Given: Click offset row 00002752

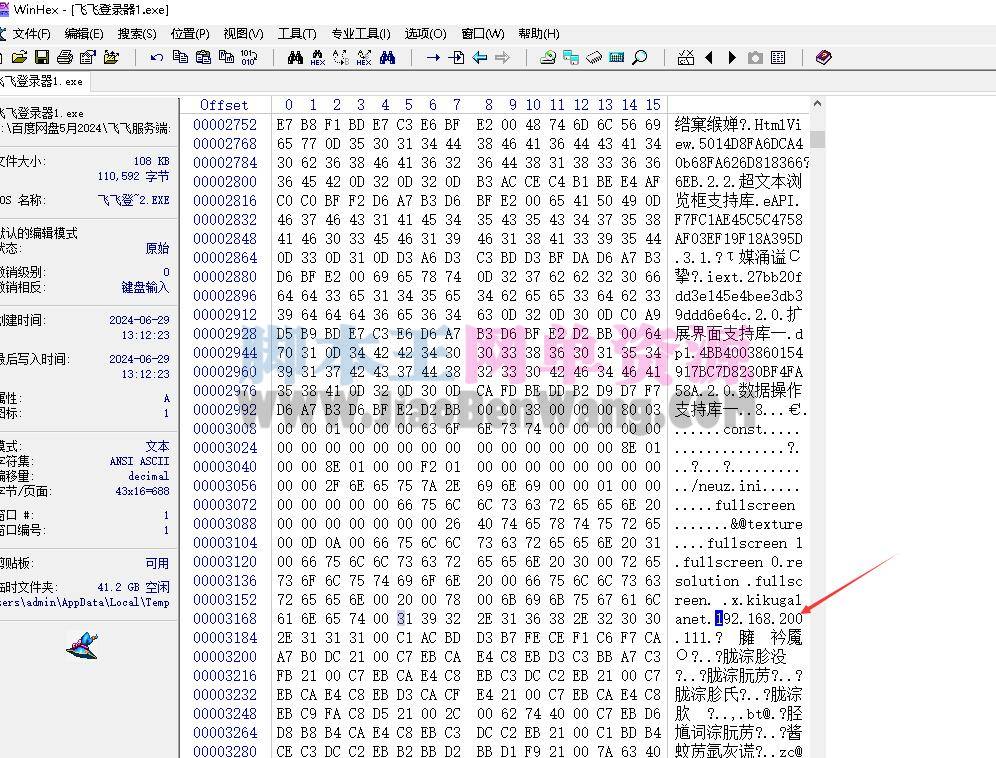Looking at the screenshot, I should coord(225,125).
